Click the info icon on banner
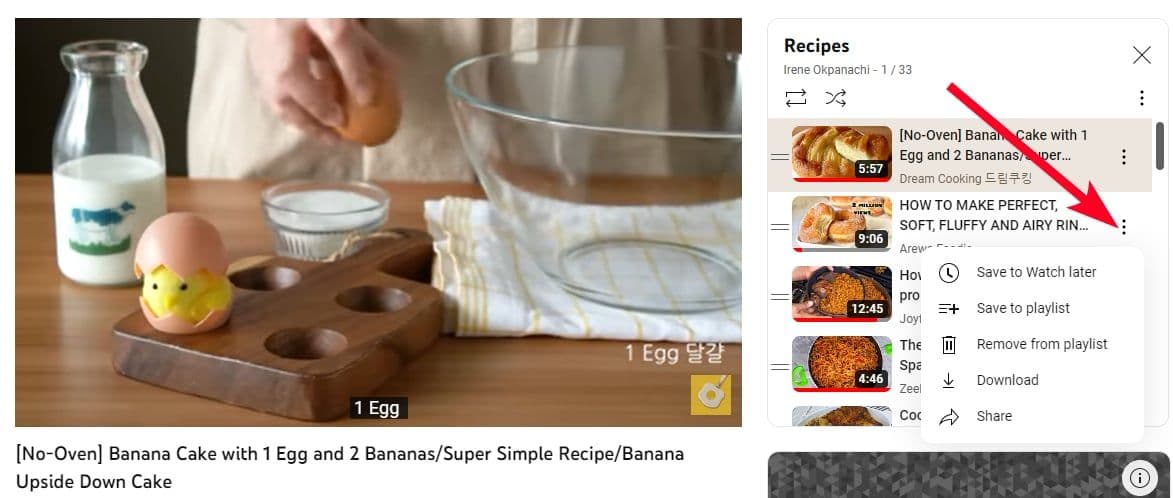 click(x=1139, y=477)
